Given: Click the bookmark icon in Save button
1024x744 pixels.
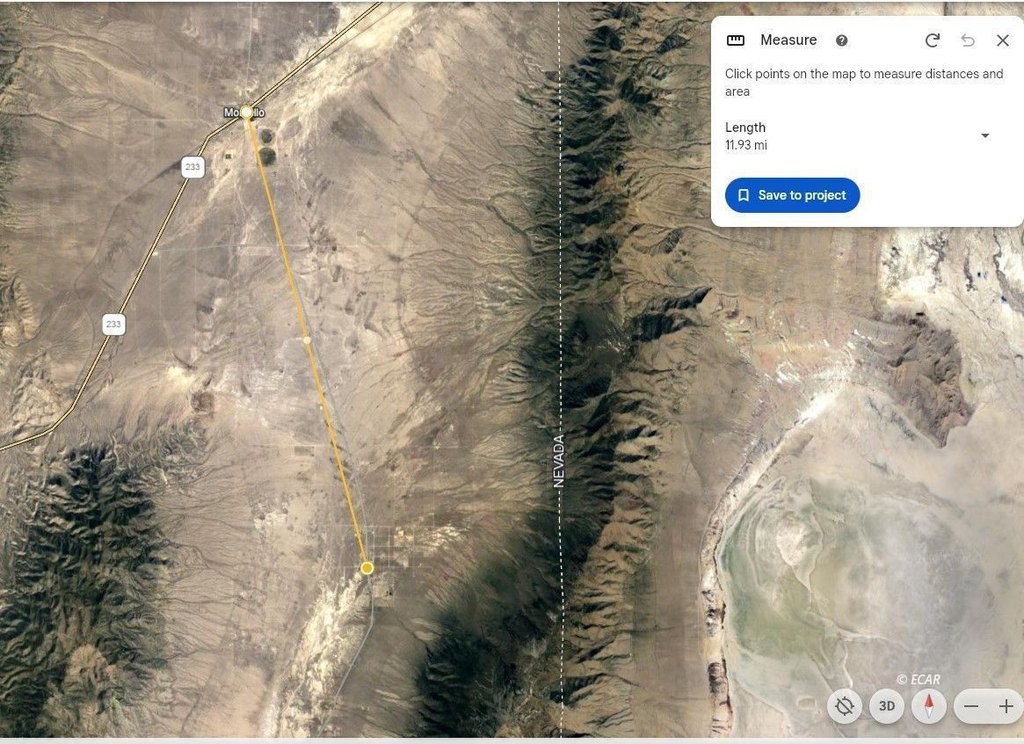Looking at the screenshot, I should click(x=743, y=195).
